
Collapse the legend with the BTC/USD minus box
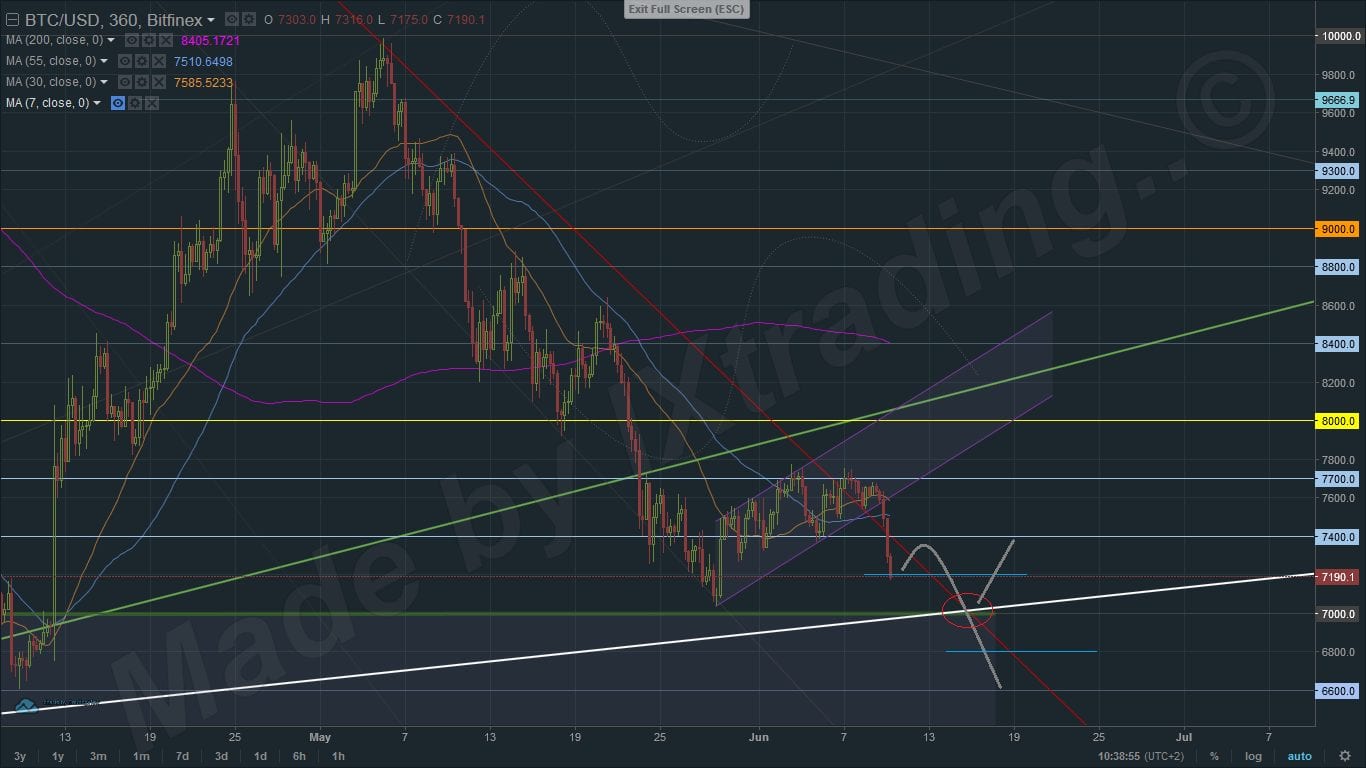[11, 20]
